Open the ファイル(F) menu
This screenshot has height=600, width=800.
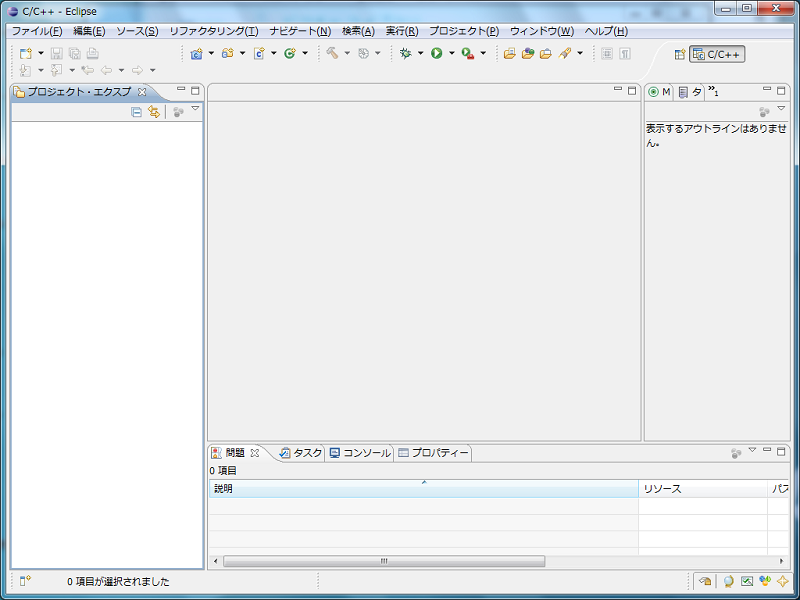(x=36, y=31)
